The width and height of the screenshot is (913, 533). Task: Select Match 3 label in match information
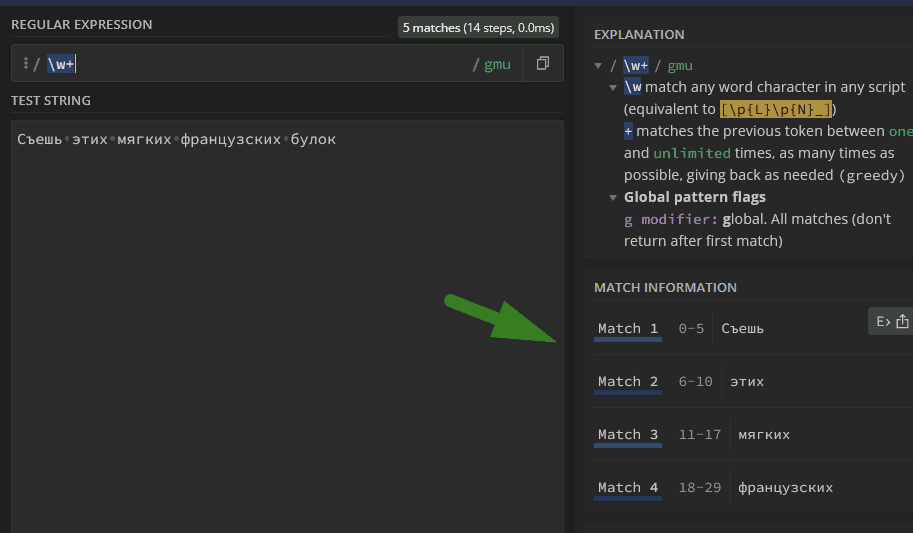628,435
